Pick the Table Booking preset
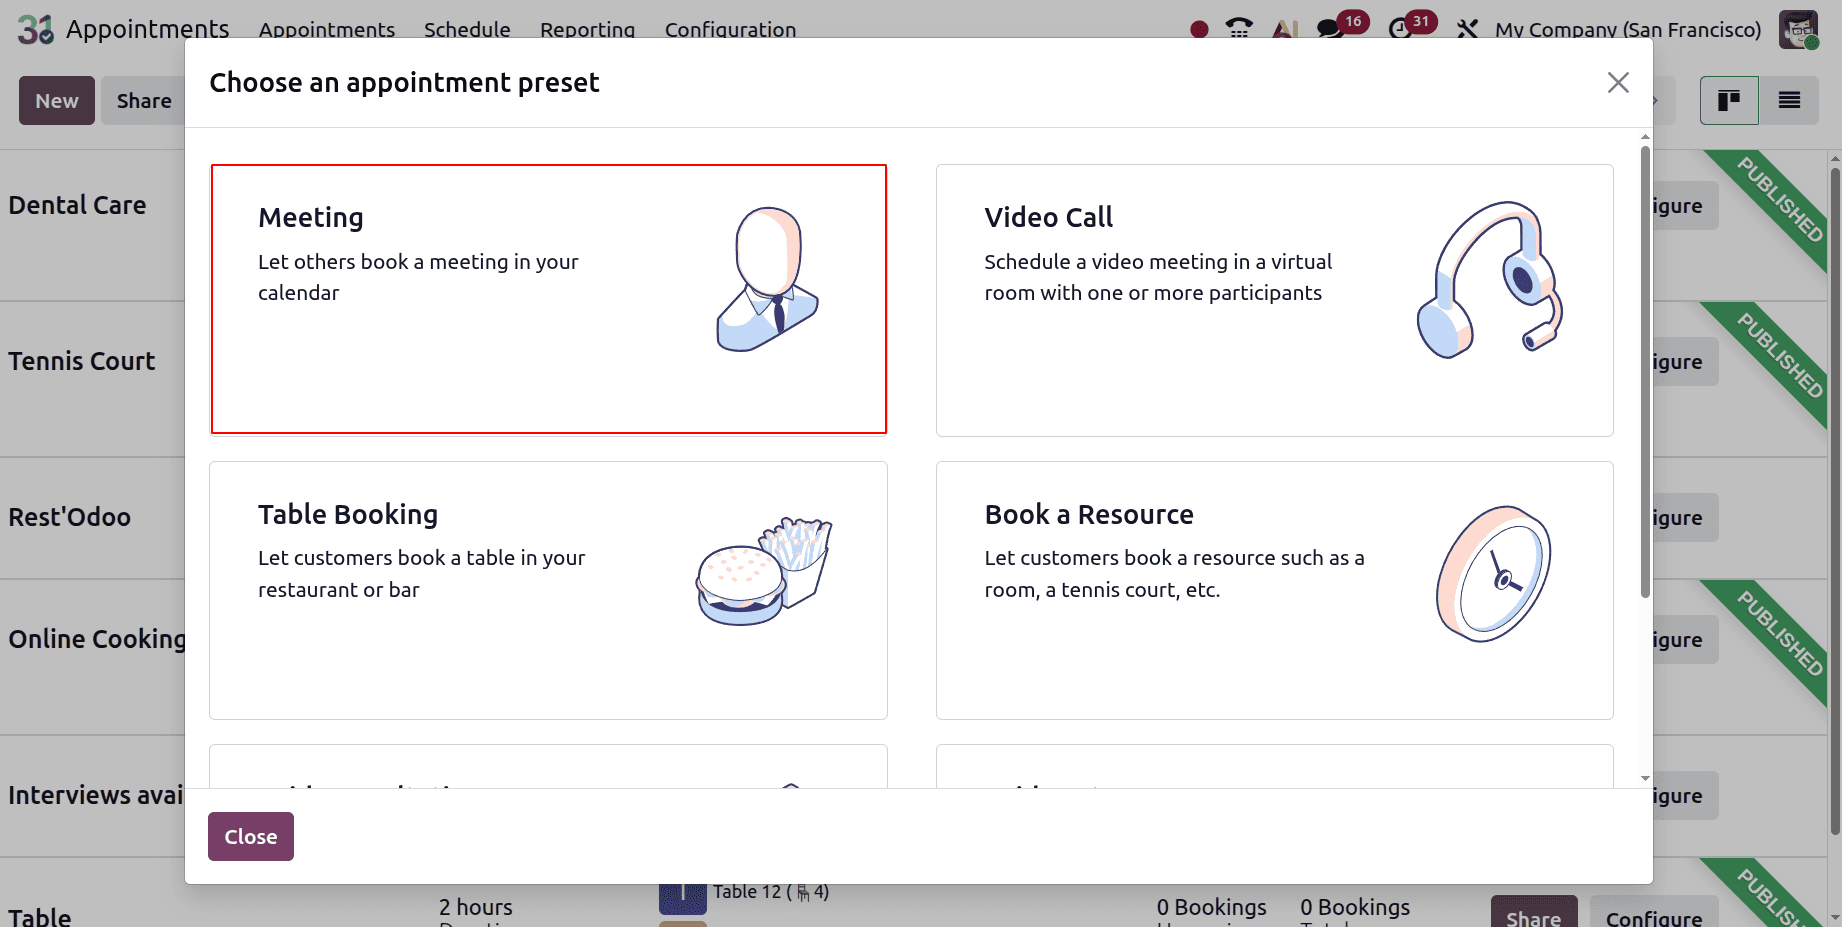The width and height of the screenshot is (1842, 927). pyautogui.click(x=548, y=590)
